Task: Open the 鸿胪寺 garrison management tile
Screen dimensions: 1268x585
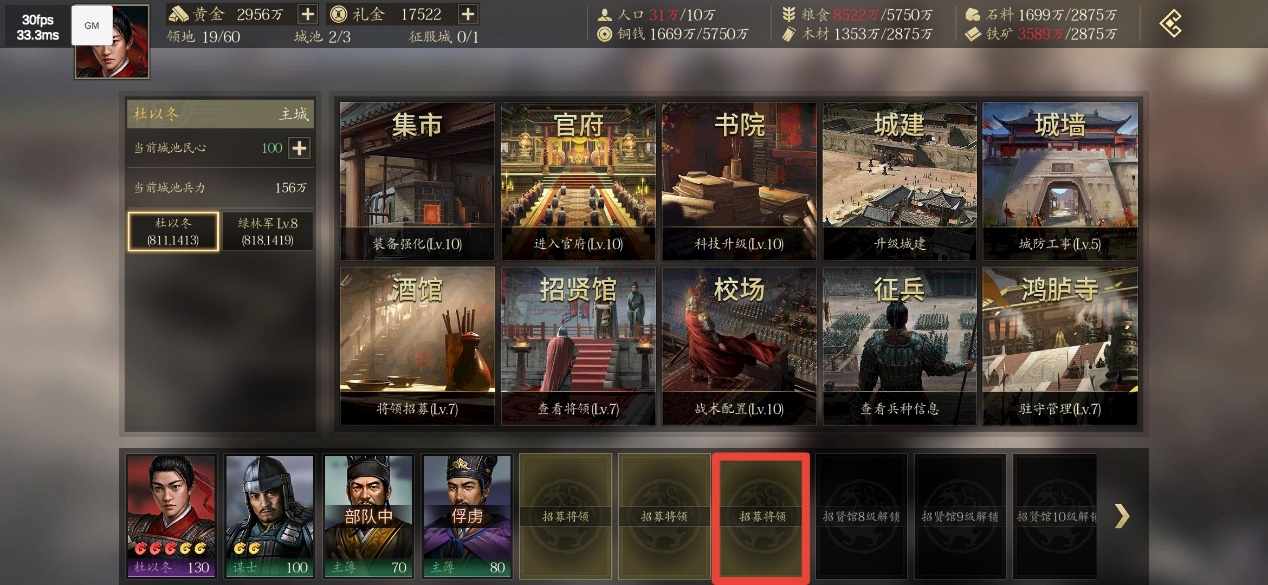Action: pos(1060,345)
